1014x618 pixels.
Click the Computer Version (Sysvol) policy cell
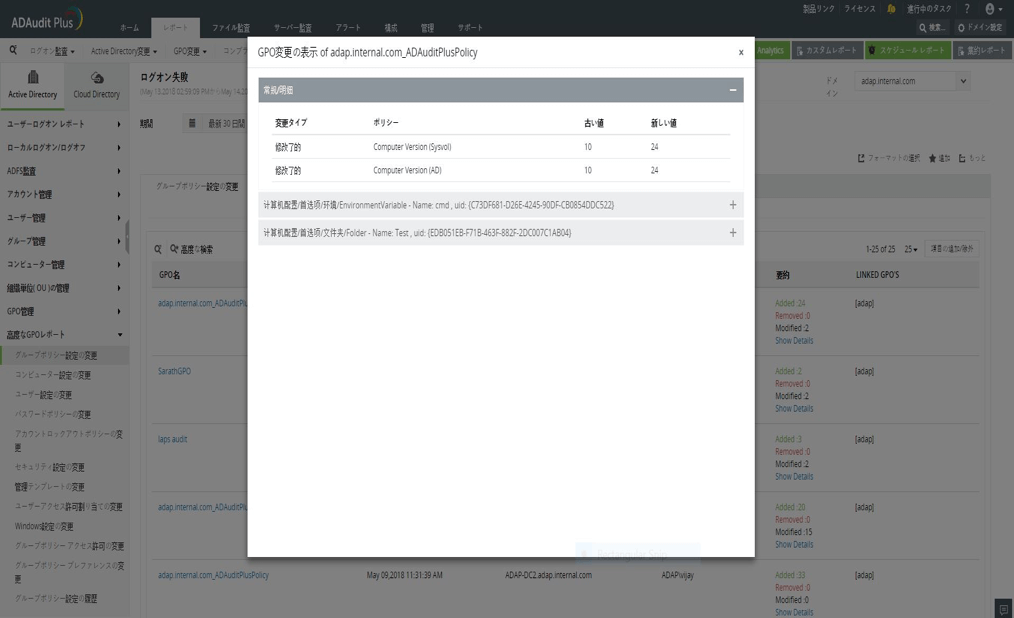point(412,147)
